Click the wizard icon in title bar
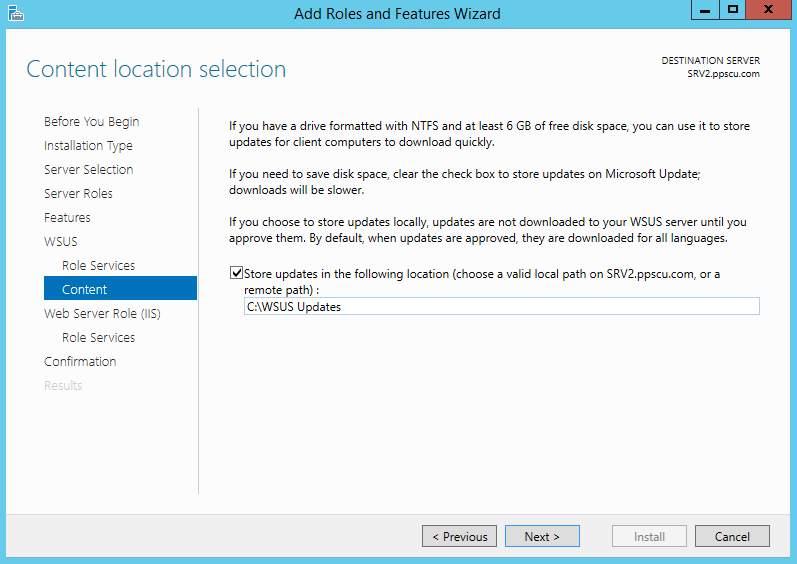Screen dimensions: 797x564 [14, 13]
